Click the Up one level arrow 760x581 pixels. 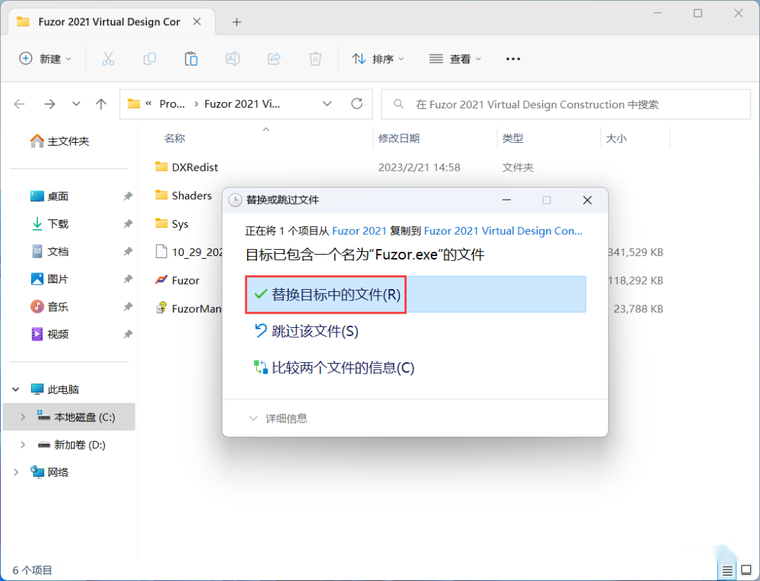click(101, 104)
